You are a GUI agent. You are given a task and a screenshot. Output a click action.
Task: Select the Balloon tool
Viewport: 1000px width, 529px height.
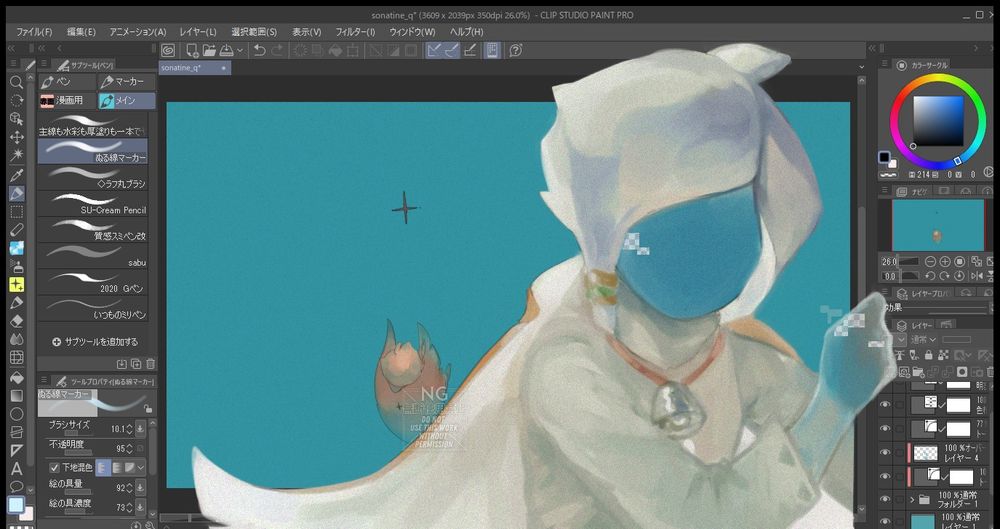(x=17, y=487)
